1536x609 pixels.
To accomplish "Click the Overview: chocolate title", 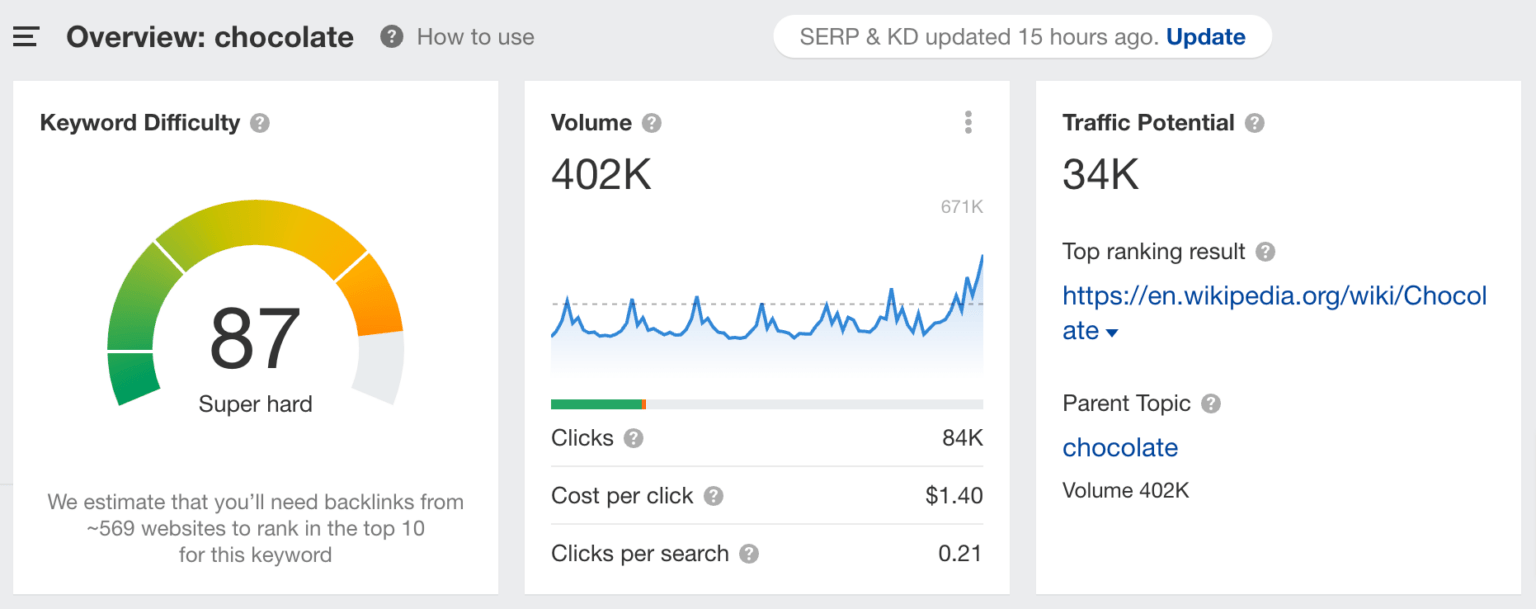I will tap(210, 36).
